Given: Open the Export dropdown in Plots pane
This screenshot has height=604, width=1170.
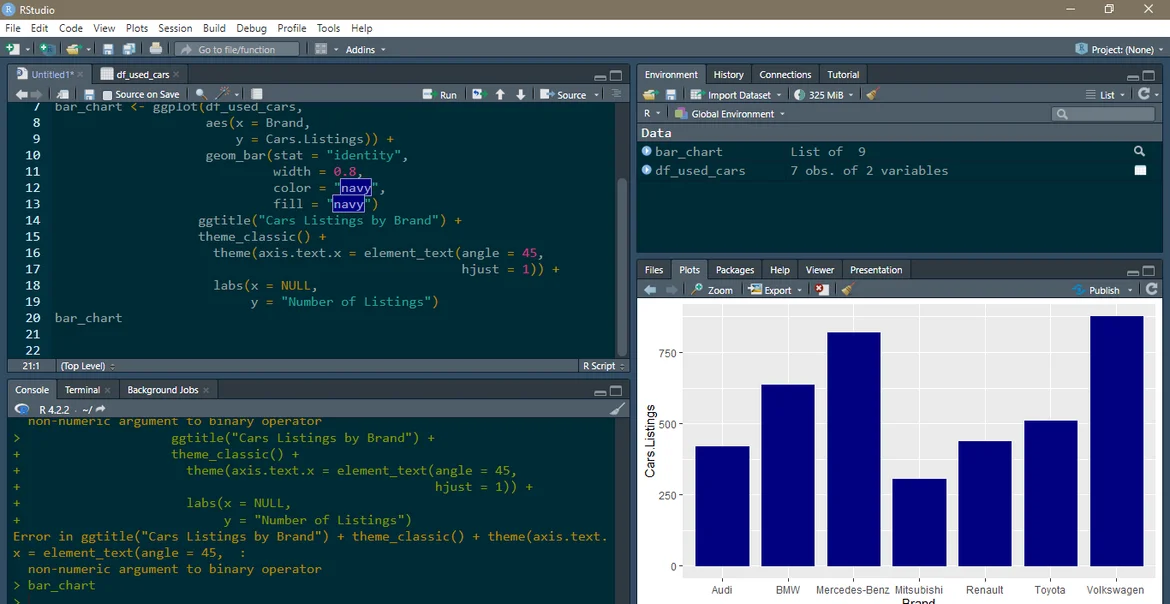Looking at the screenshot, I should pos(777,290).
